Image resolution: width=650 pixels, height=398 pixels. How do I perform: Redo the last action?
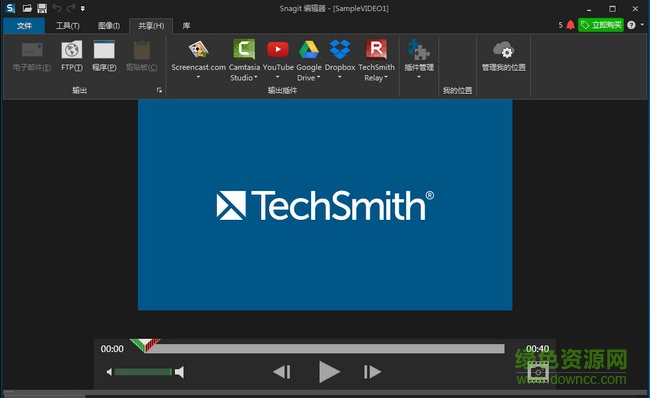click(x=71, y=8)
